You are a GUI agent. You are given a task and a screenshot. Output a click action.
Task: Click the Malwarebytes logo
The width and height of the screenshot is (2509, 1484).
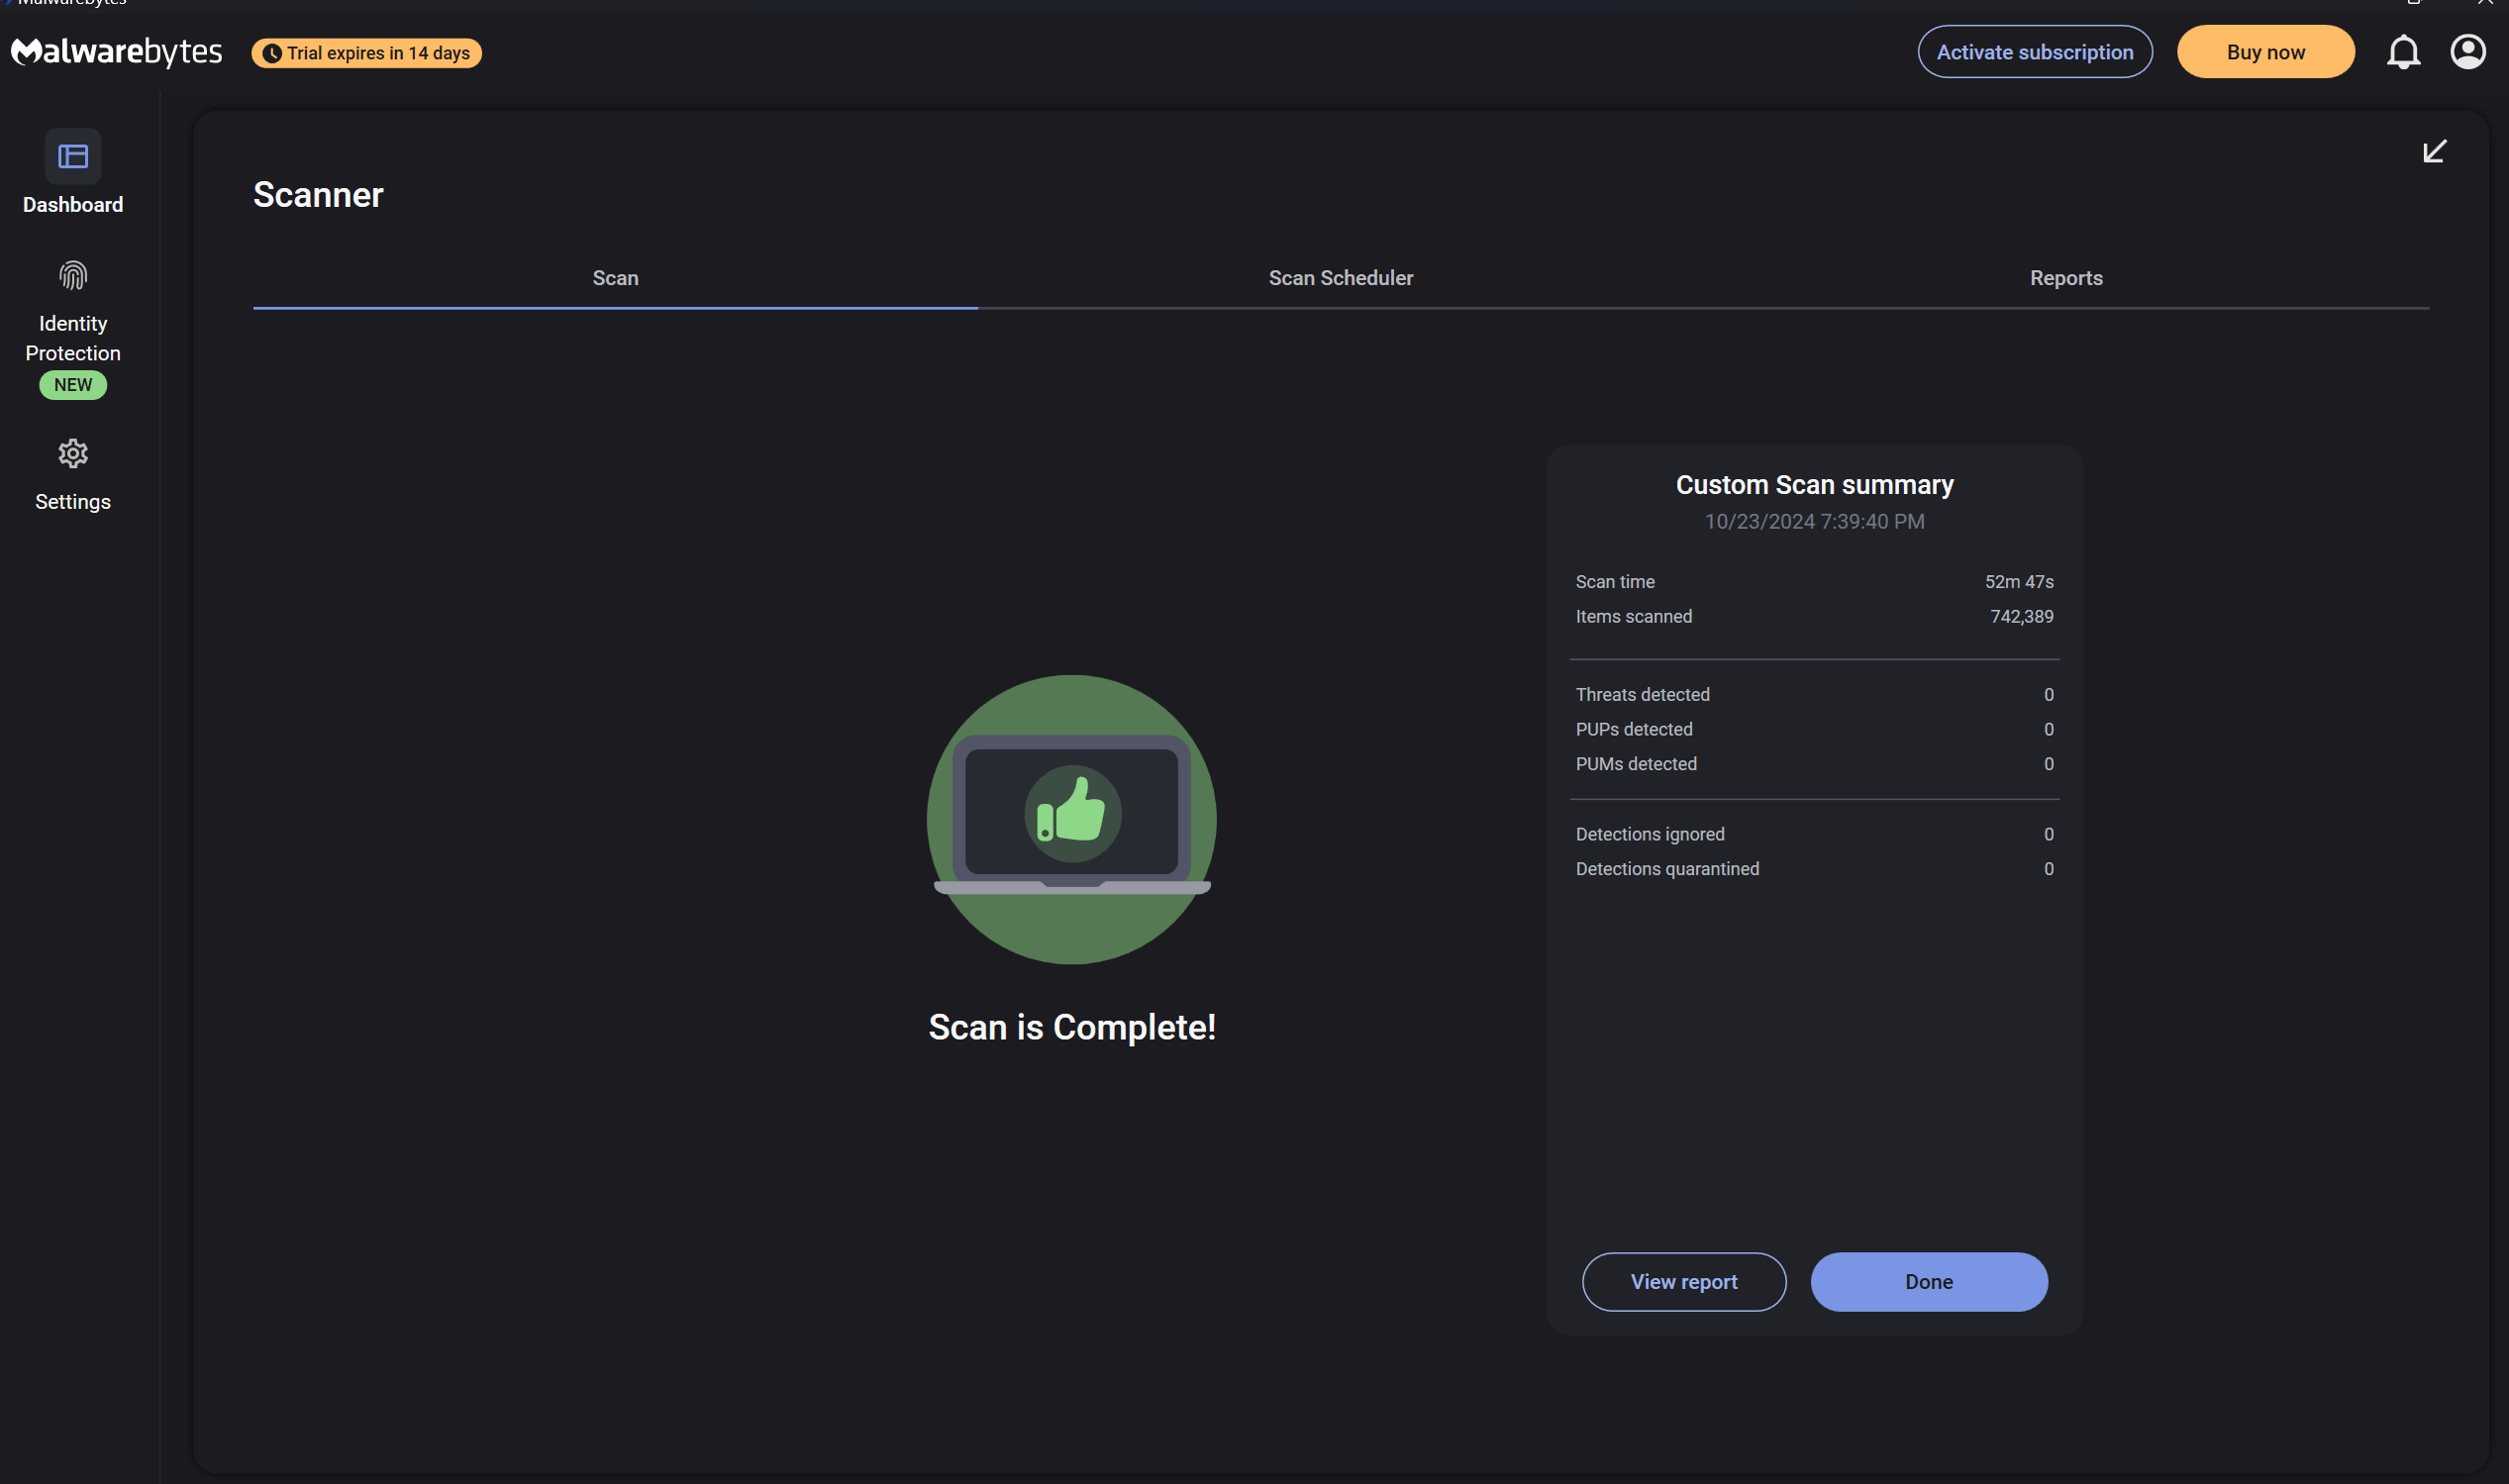[117, 52]
